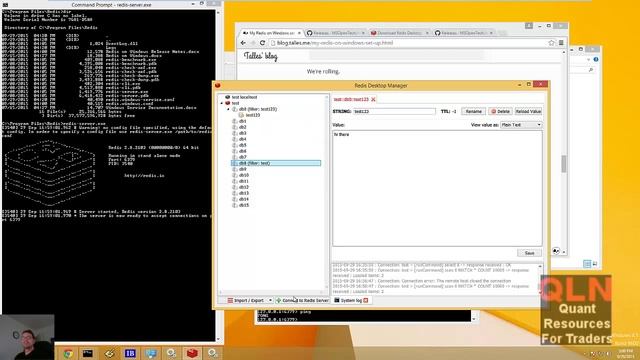
Task: Go back in the Chrome browser
Action: [x=243, y=43]
